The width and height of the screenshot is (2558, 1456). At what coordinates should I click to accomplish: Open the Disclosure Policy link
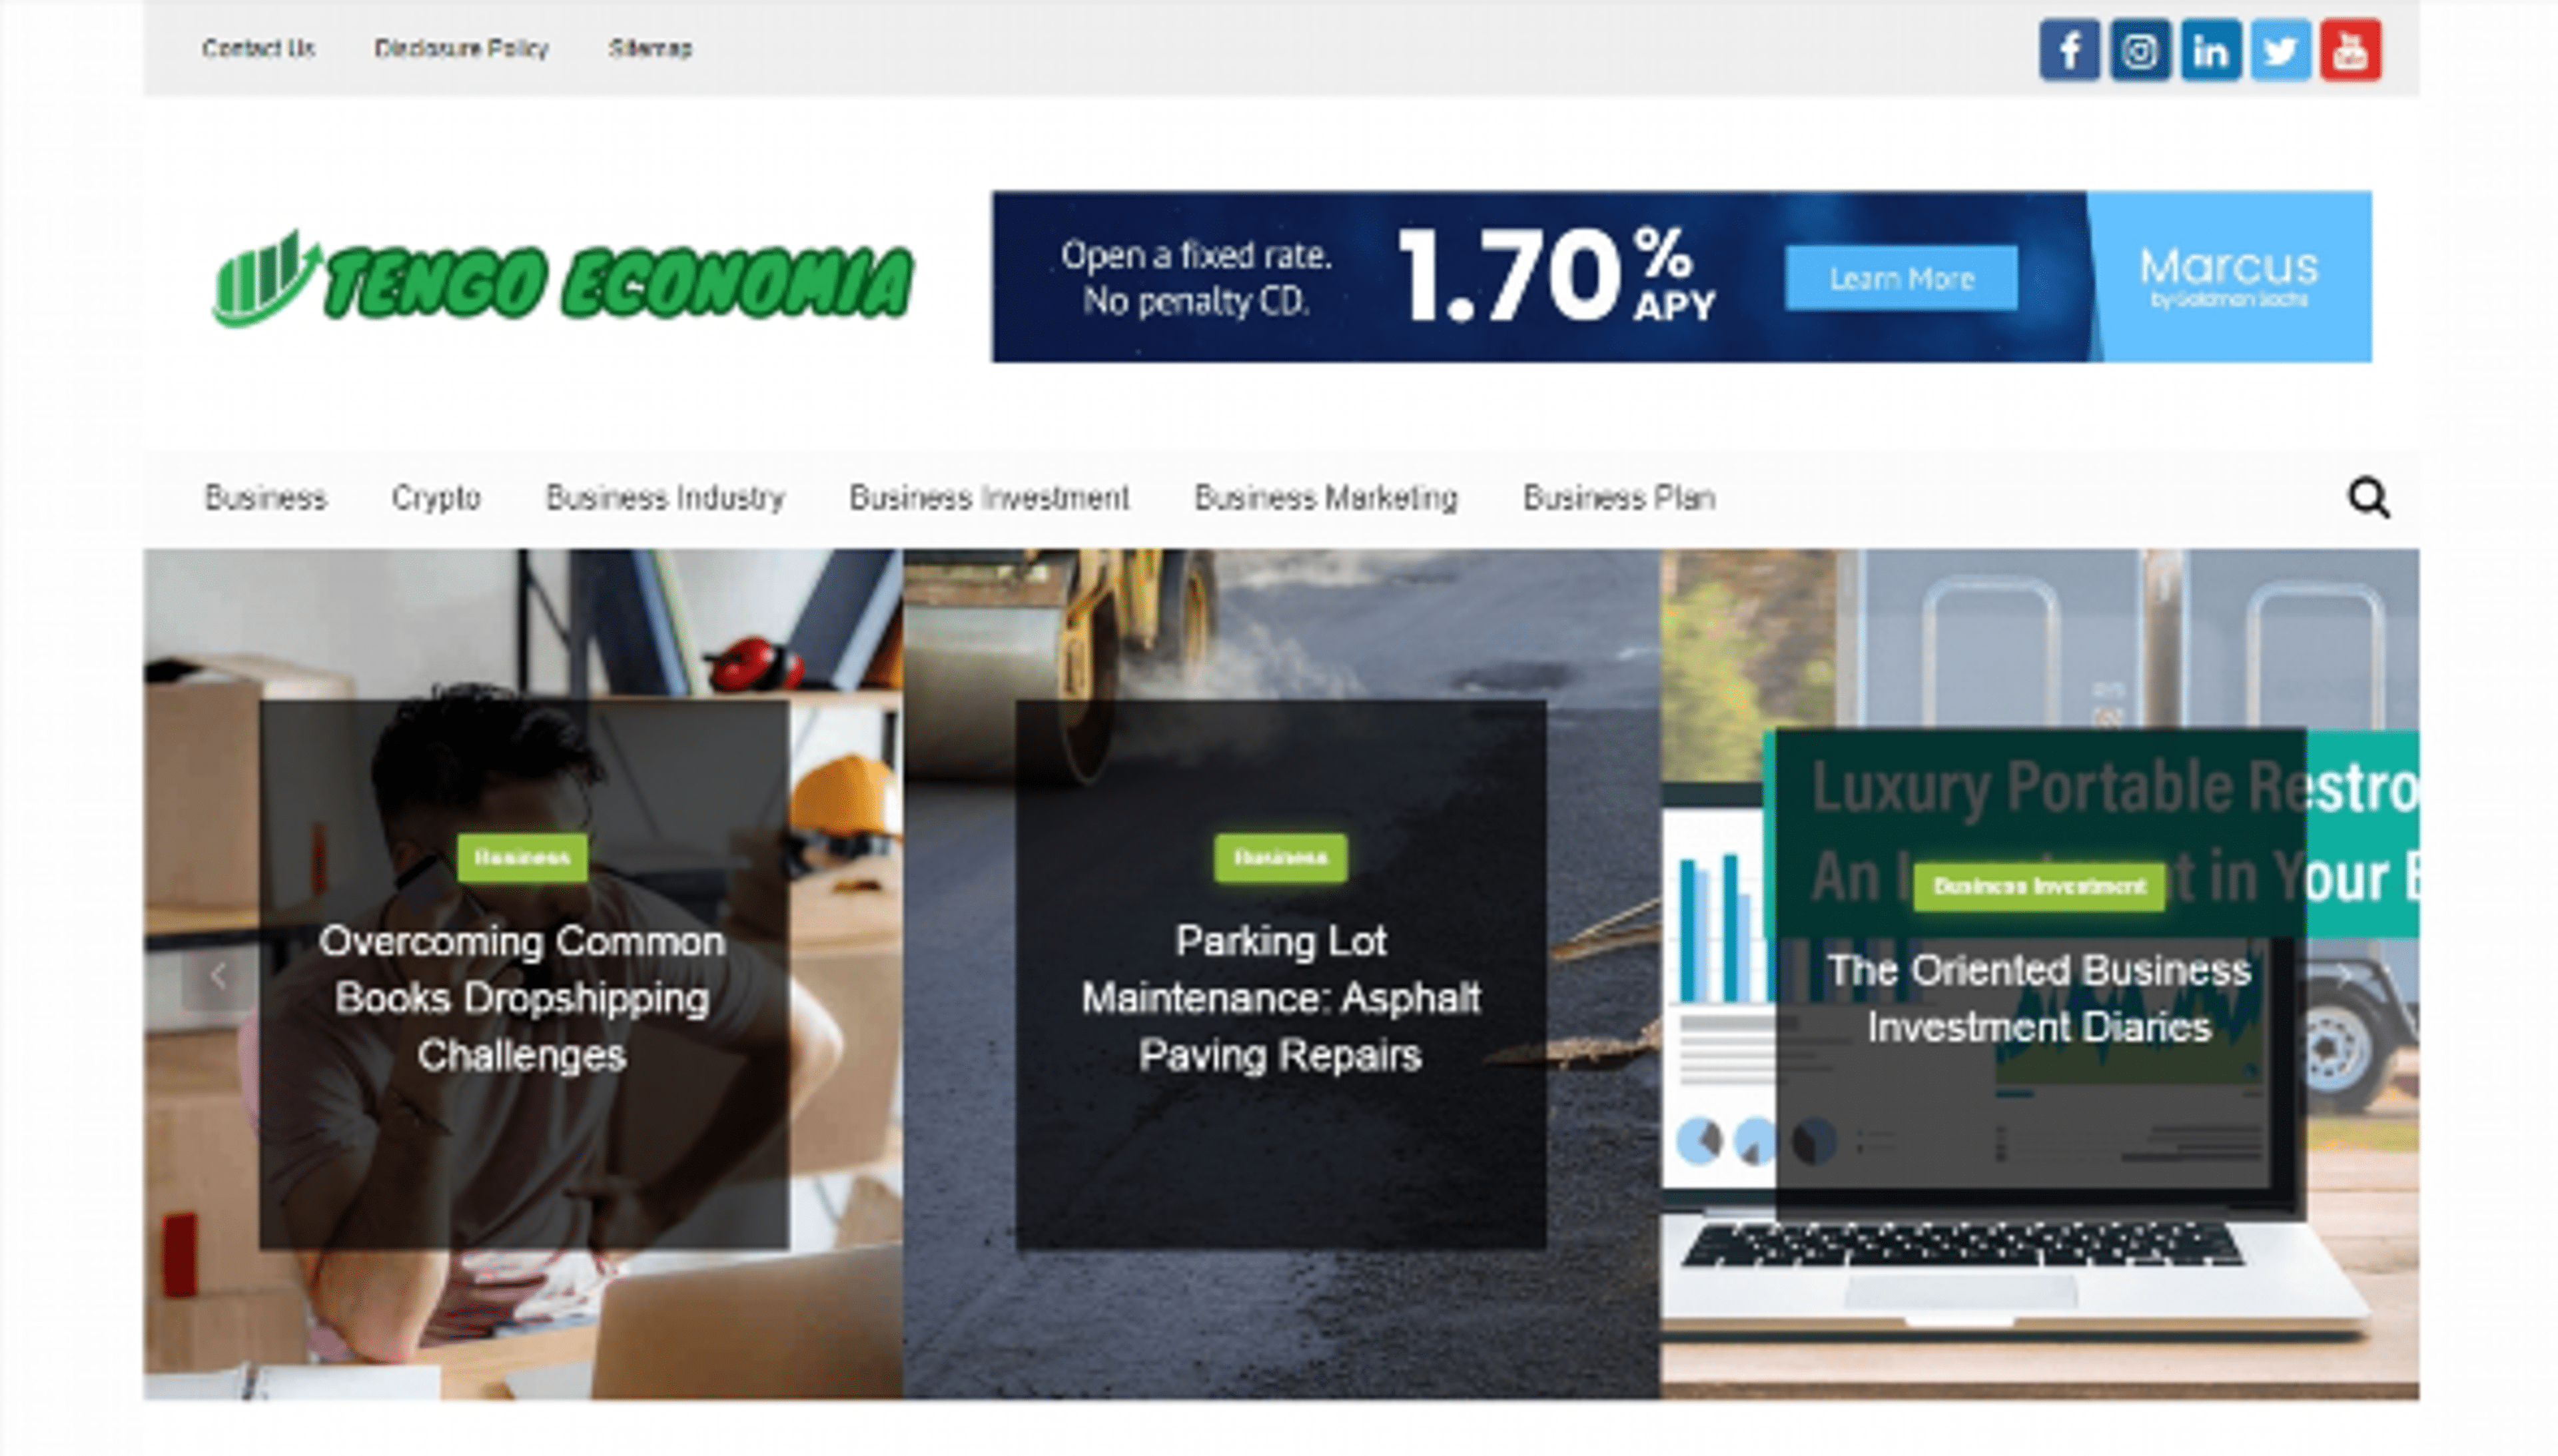[x=461, y=48]
